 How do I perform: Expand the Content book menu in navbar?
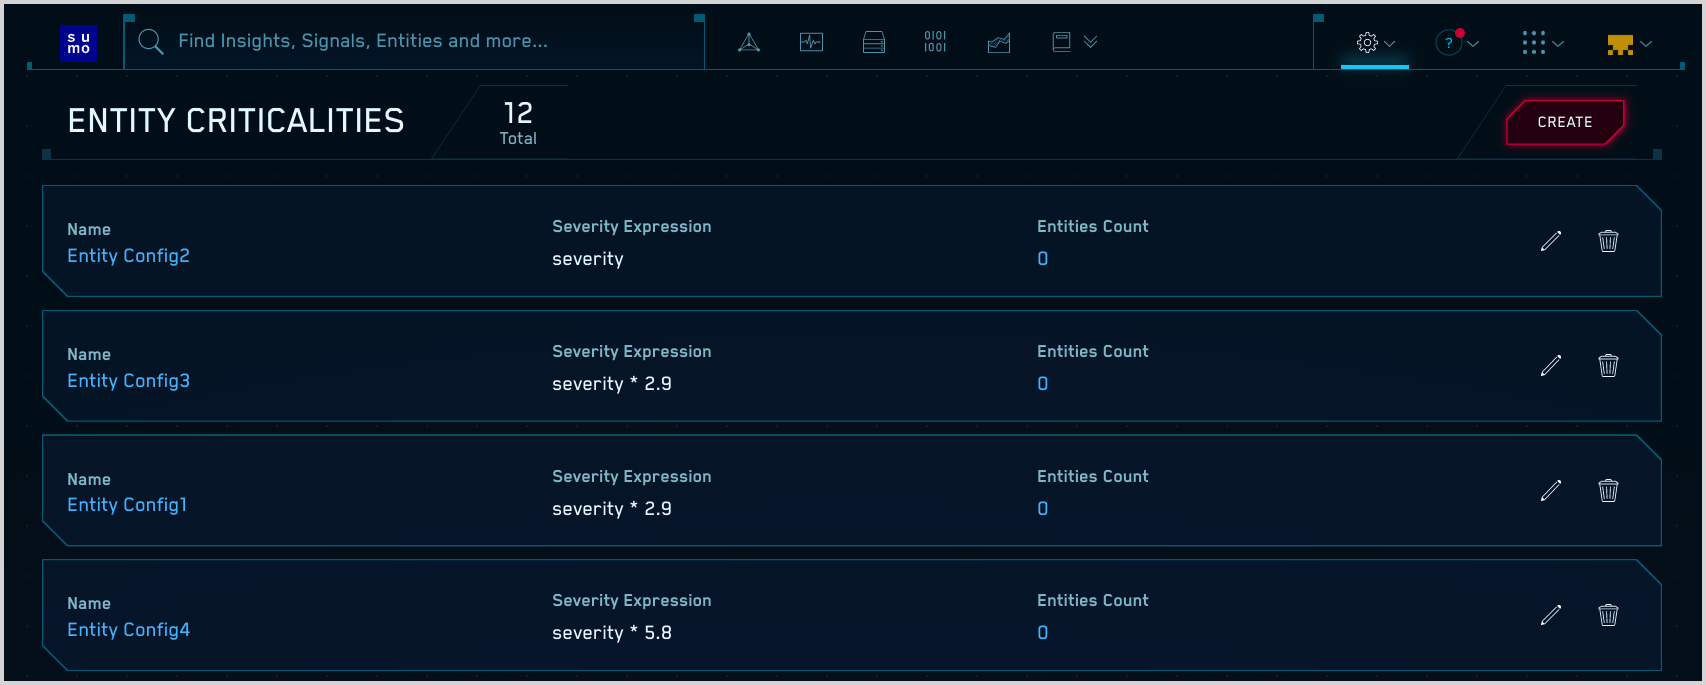[x=1074, y=42]
